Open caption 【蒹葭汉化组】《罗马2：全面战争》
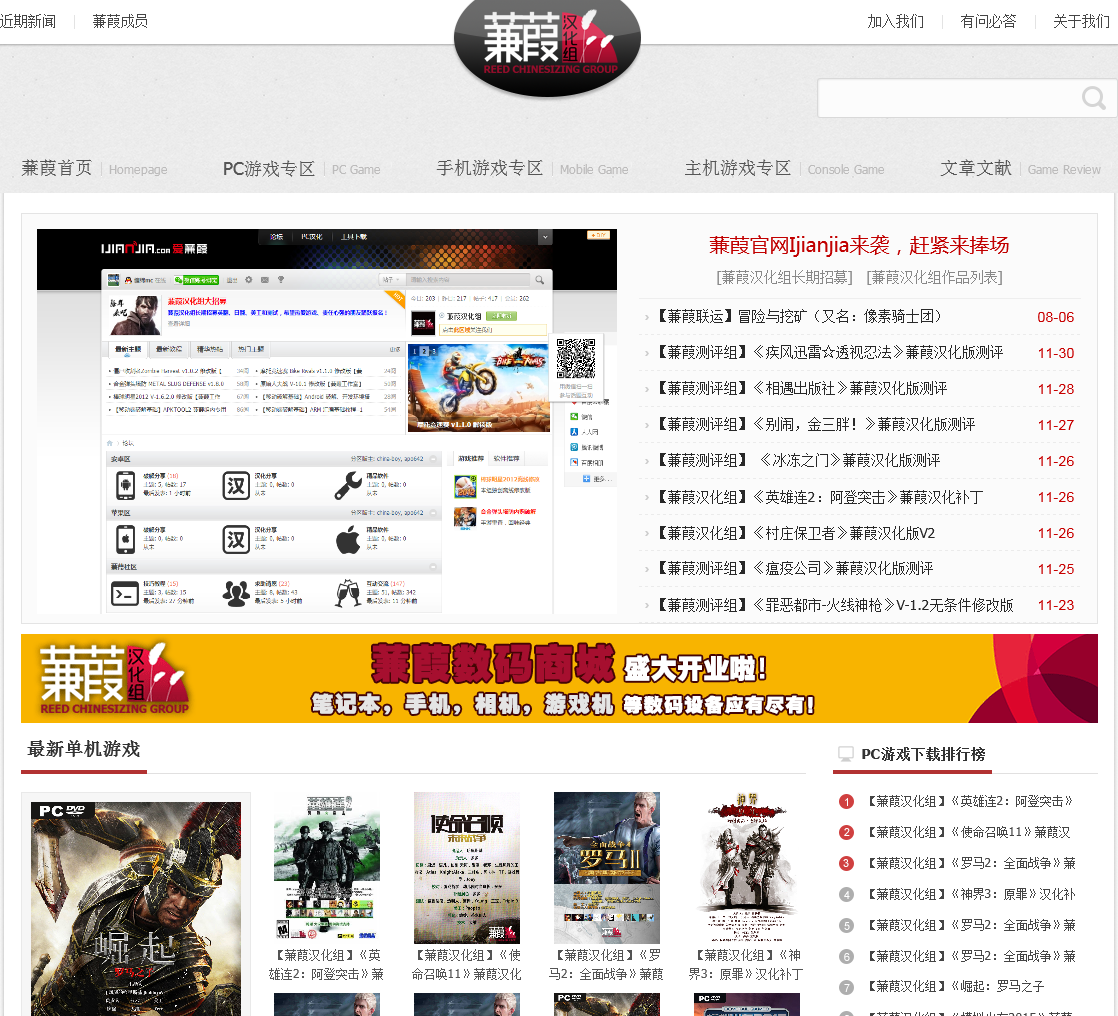The image size is (1118, 1016). pos(607,965)
